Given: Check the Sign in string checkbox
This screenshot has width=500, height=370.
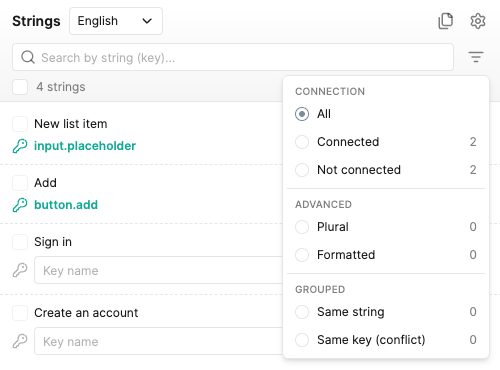Looking at the screenshot, I should (x=20, y=242).
